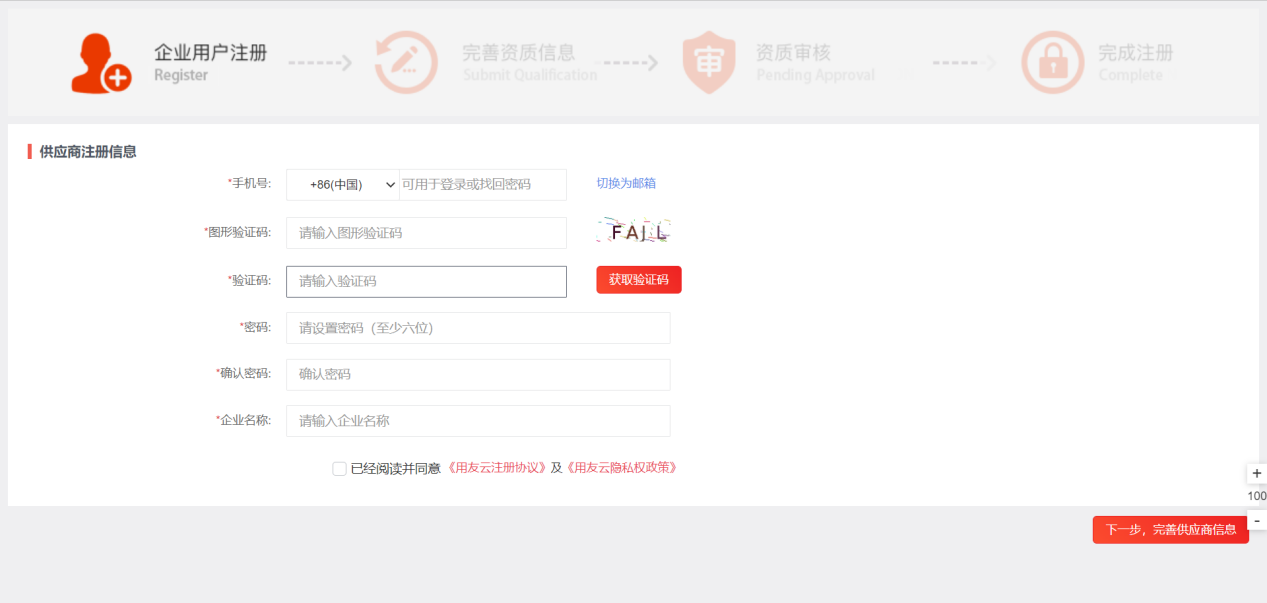Select the 完善资质信息 step label

[518, 53]
